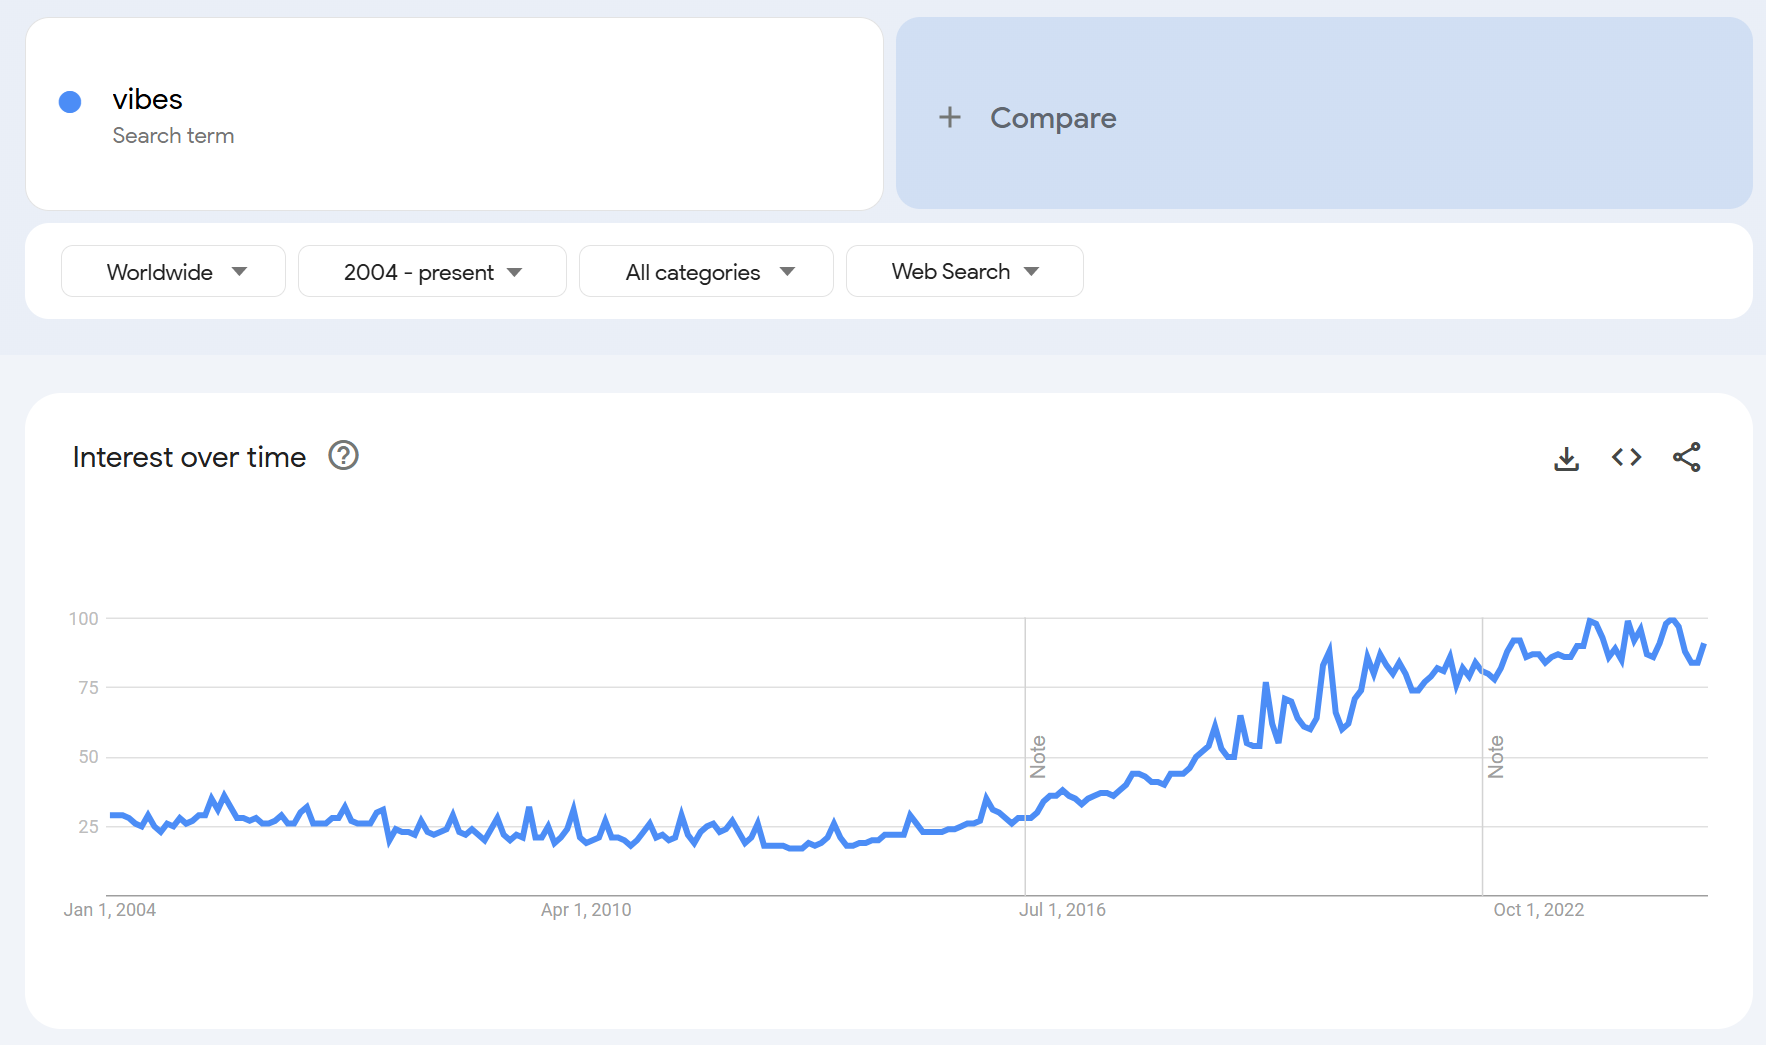Image resolution: width=1766 pixels, height=1045 pixels.
Task: Click the Note marker near Jul 1, 2016
Action: click(x=1038, y=757)
